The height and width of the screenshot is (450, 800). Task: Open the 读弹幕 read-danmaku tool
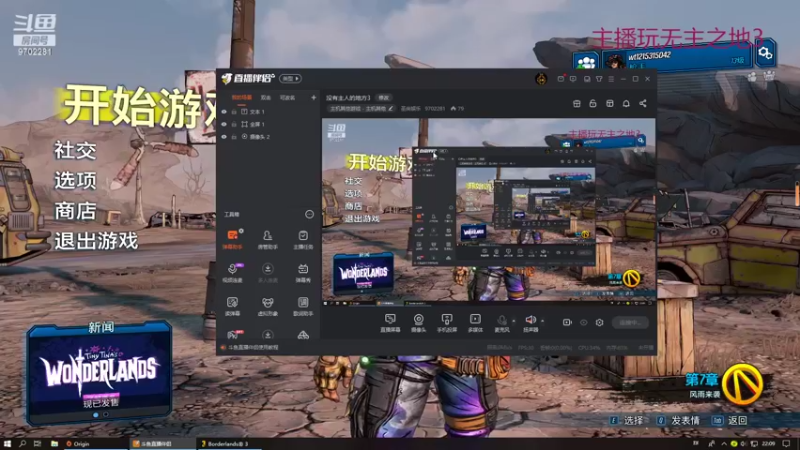[x=233, y=307]
